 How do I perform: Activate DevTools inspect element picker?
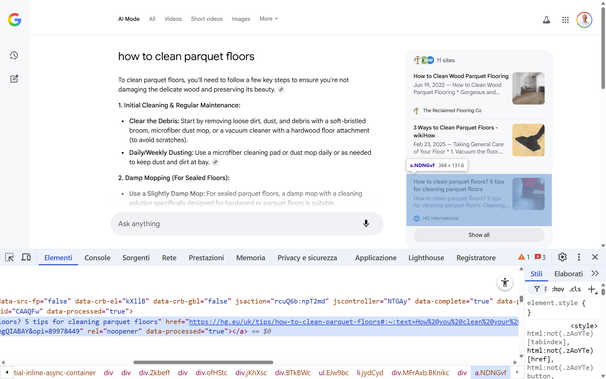(9, 257)
